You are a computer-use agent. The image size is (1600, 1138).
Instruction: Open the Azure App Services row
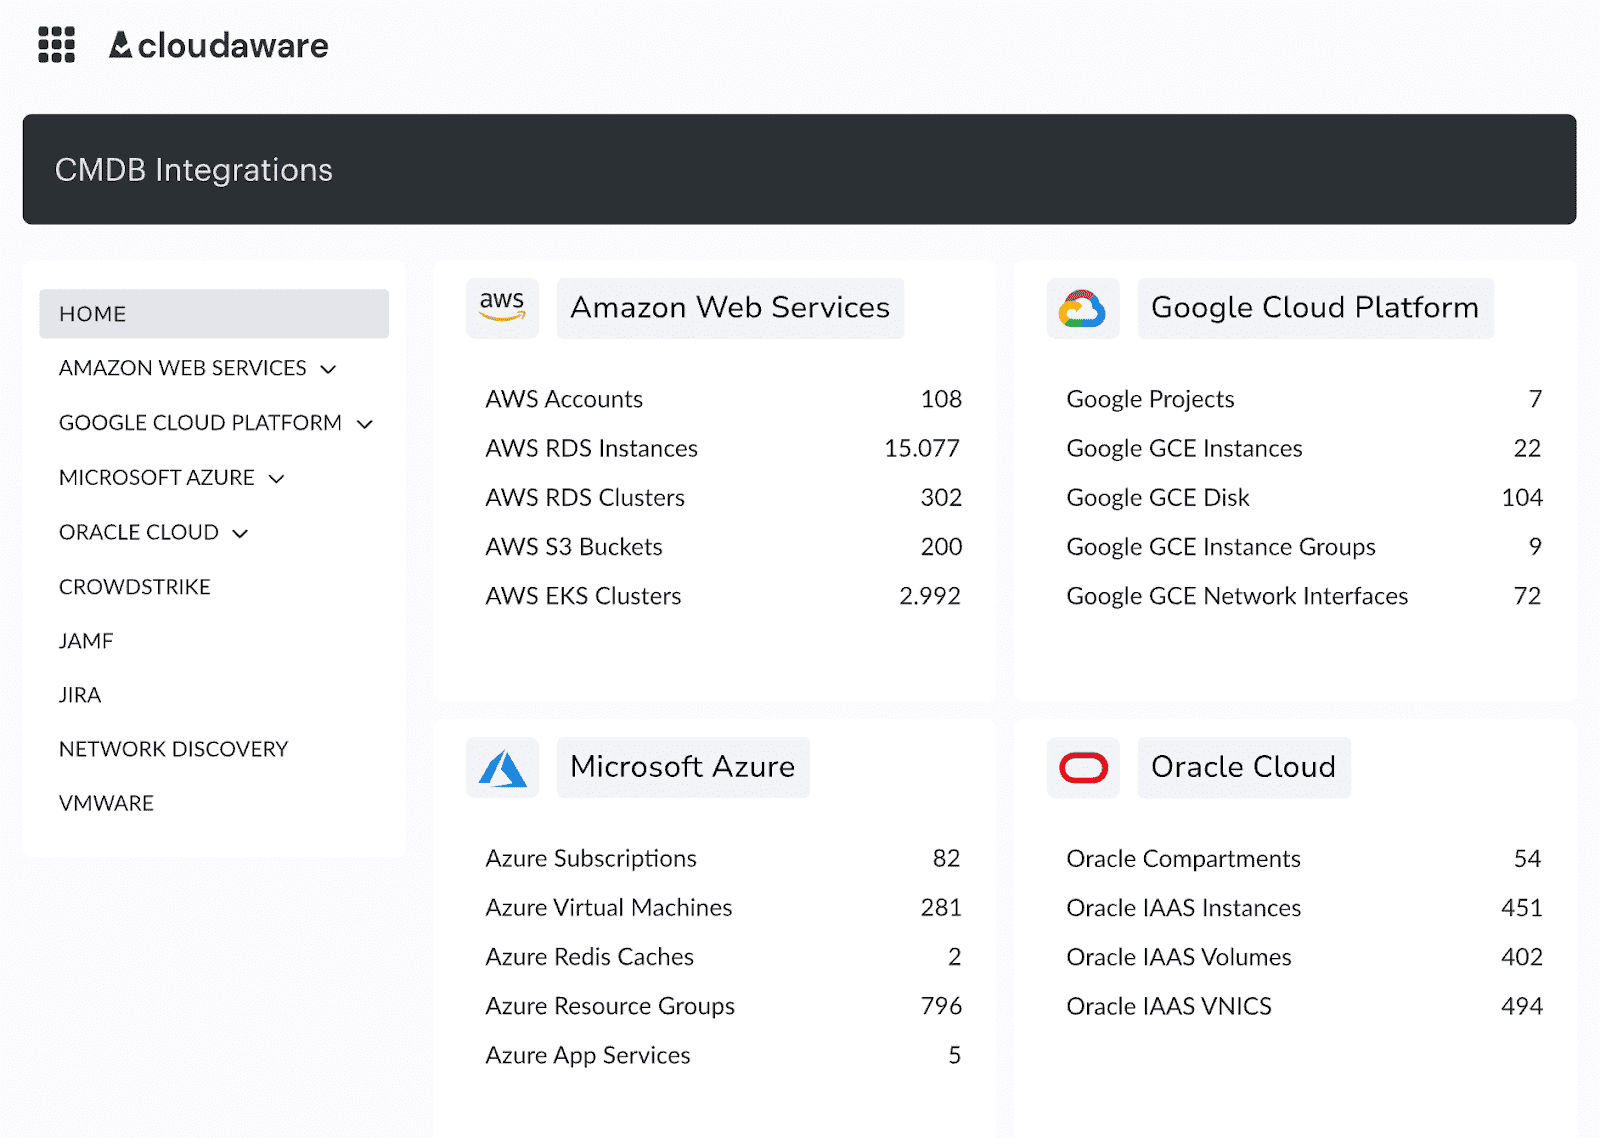pos(724,1055)
